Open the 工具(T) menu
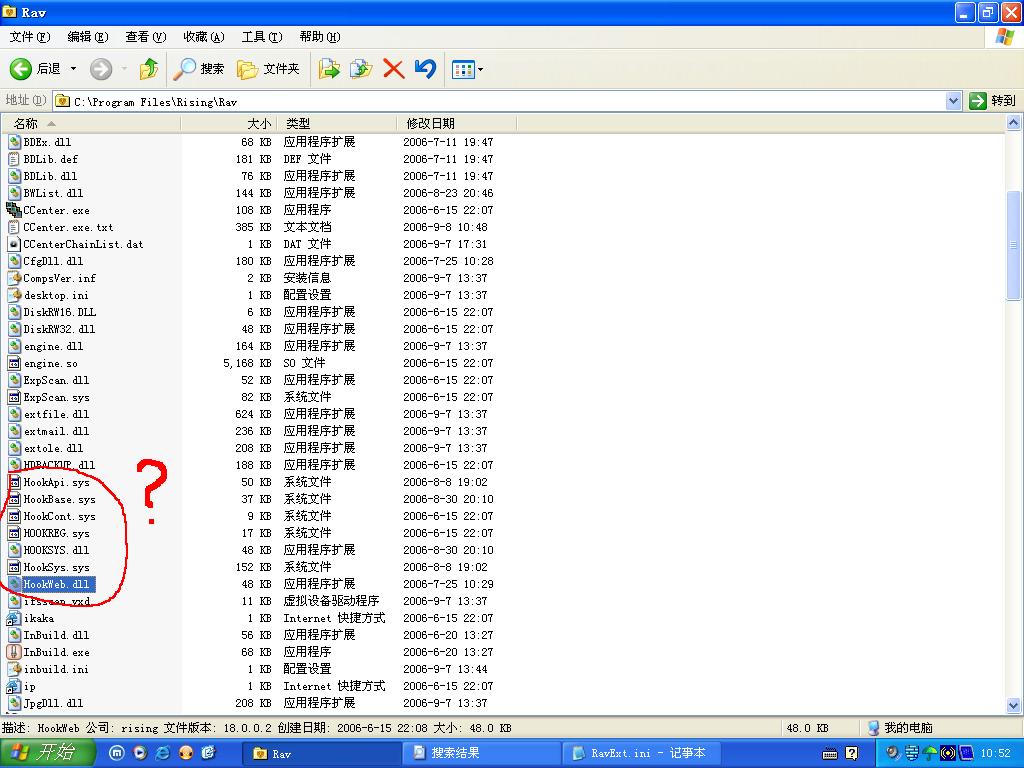This screenshot has height=768, width=1024. [x=262, y=37]
